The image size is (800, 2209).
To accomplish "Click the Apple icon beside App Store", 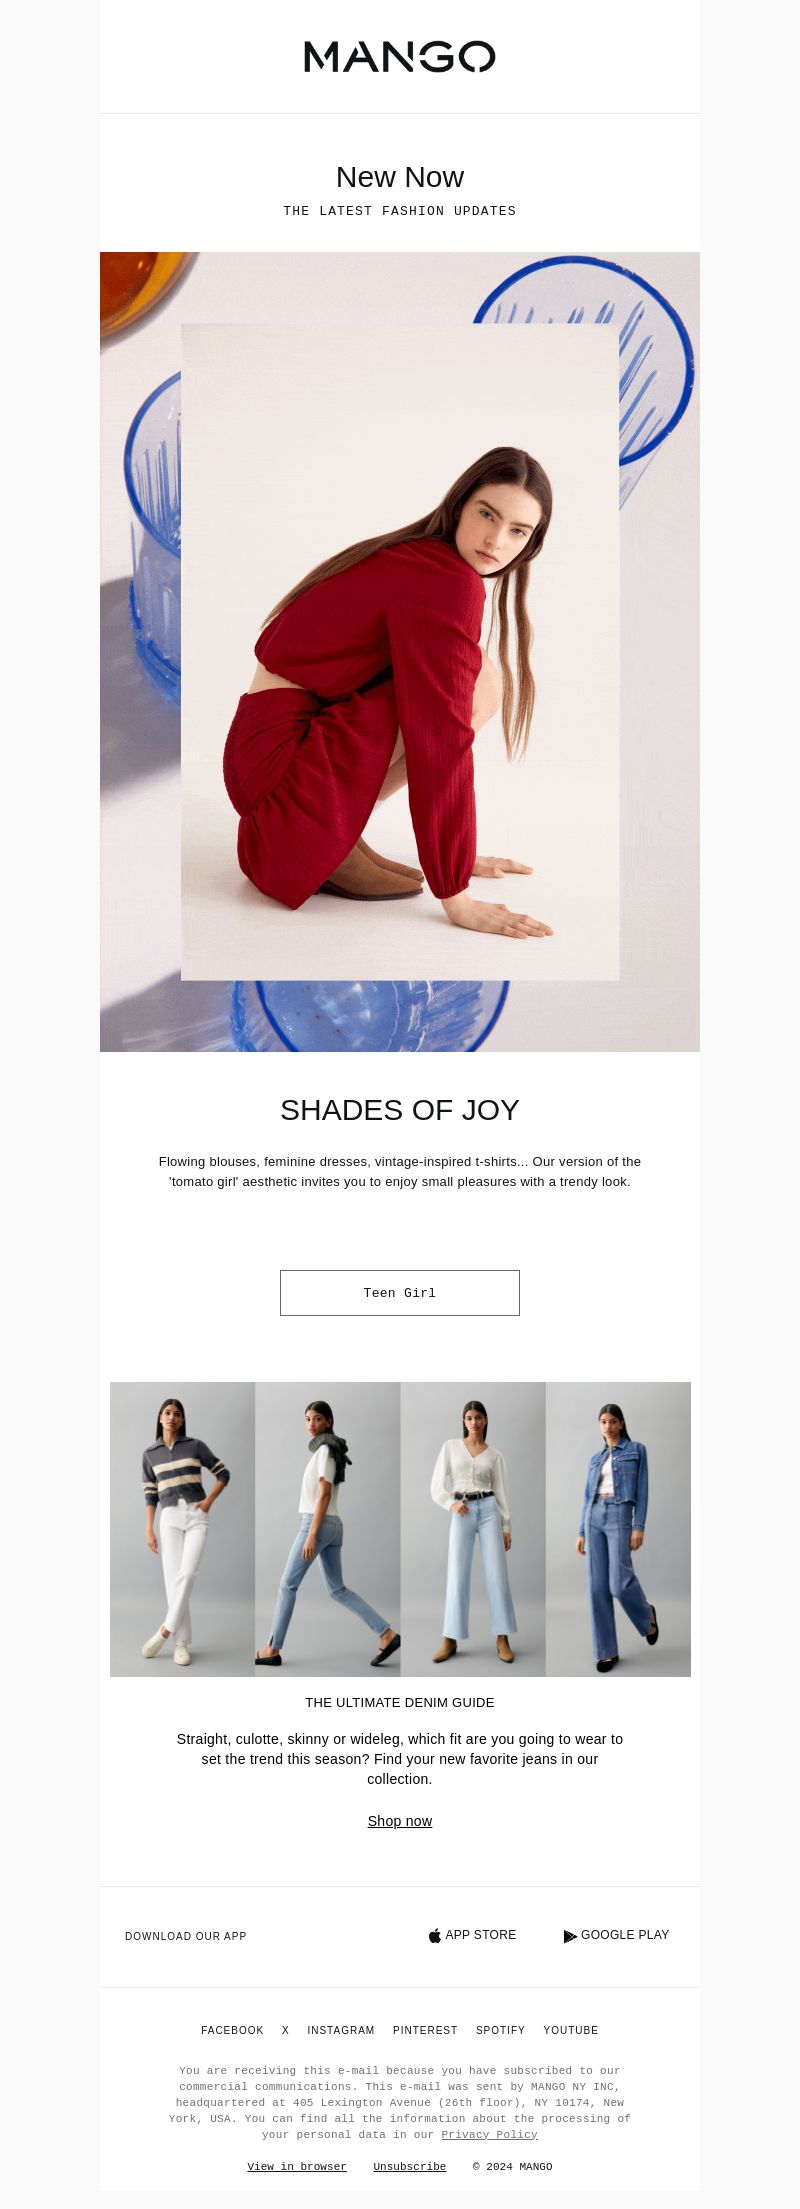I will (x=435, y=1936).
